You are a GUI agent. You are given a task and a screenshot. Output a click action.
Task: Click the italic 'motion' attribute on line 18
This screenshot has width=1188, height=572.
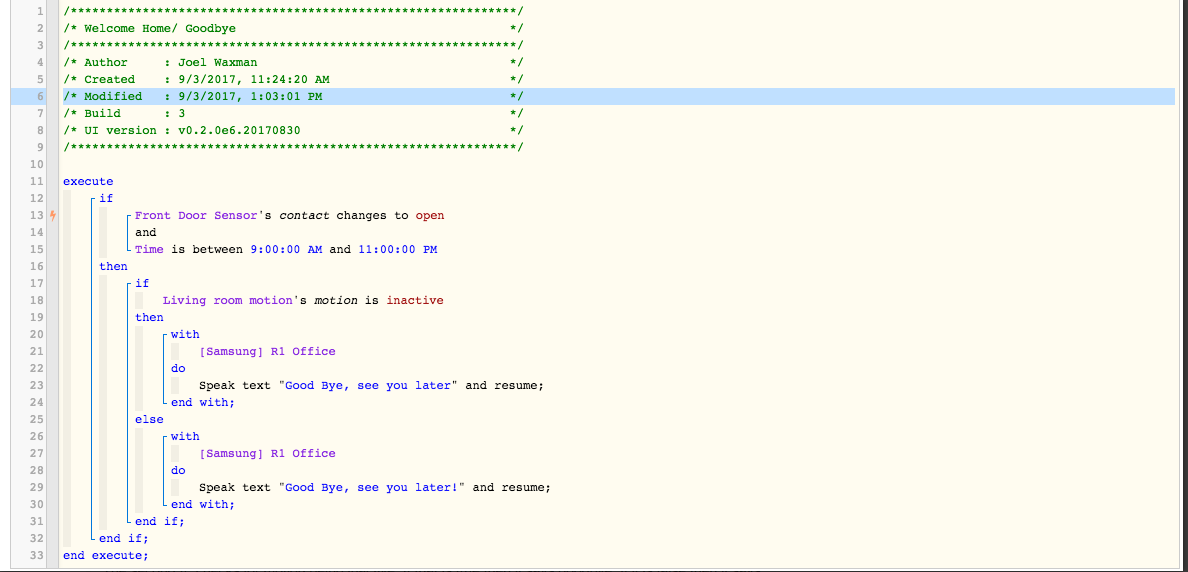coord(337,300)
